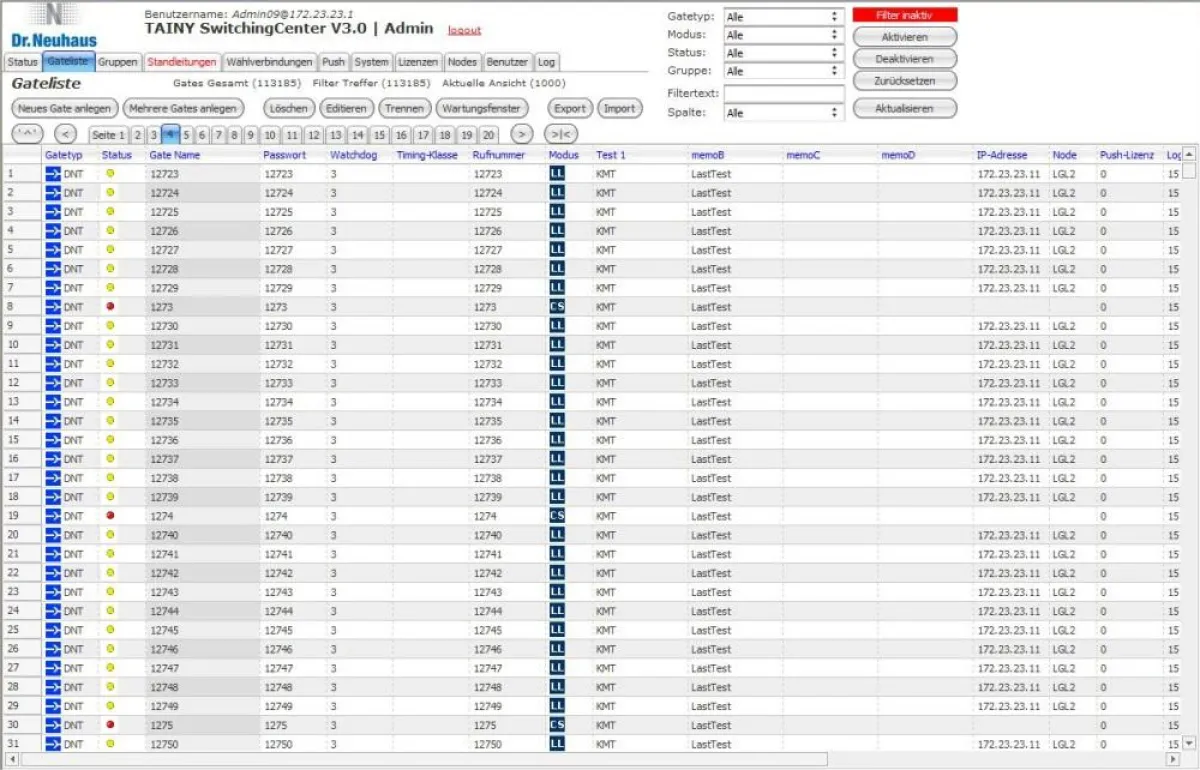Viewport: 1200px width, 770px height.
Task: Click the red status indicator for gate 1273
Action: [x=110, y=307]
